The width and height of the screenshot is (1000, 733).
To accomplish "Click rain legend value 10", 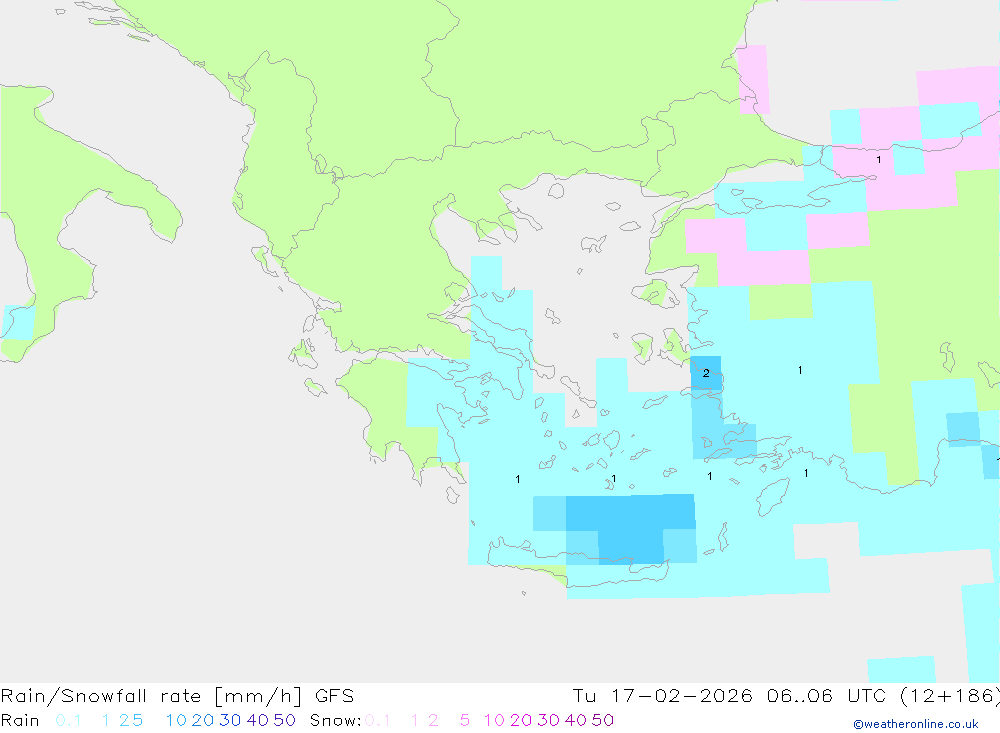I will [176, 720].
